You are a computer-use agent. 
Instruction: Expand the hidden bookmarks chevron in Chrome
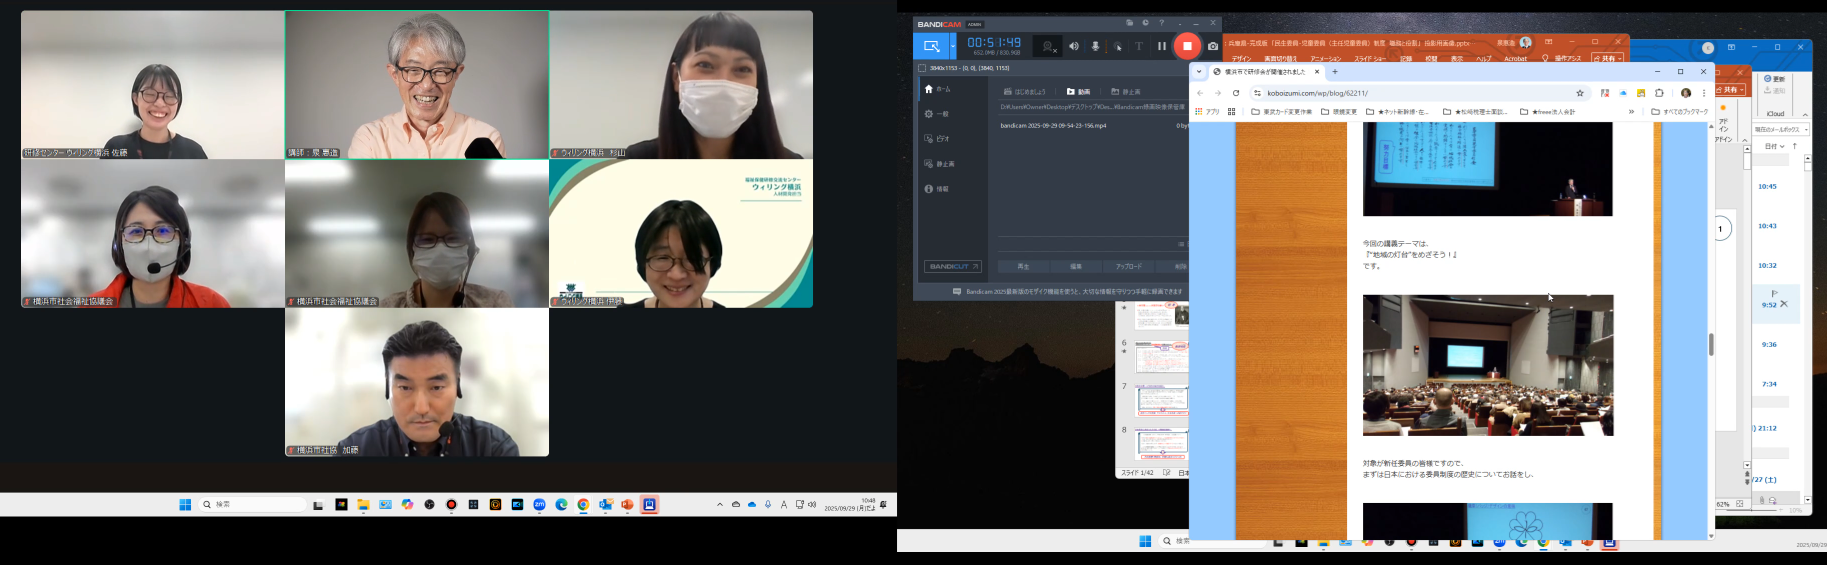1631,112
